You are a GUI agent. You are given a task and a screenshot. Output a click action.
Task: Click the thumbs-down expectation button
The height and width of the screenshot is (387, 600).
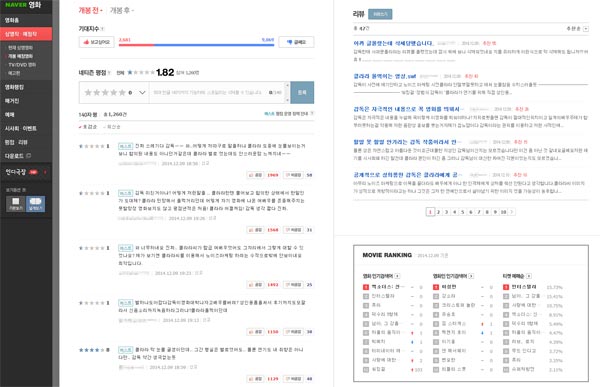click(297, 42)
